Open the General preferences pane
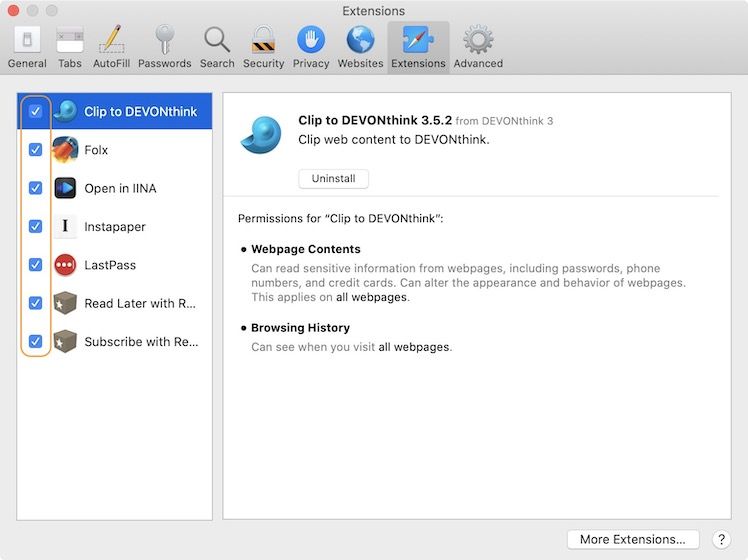This screenshot has width=748, height=560. (27, 47)
